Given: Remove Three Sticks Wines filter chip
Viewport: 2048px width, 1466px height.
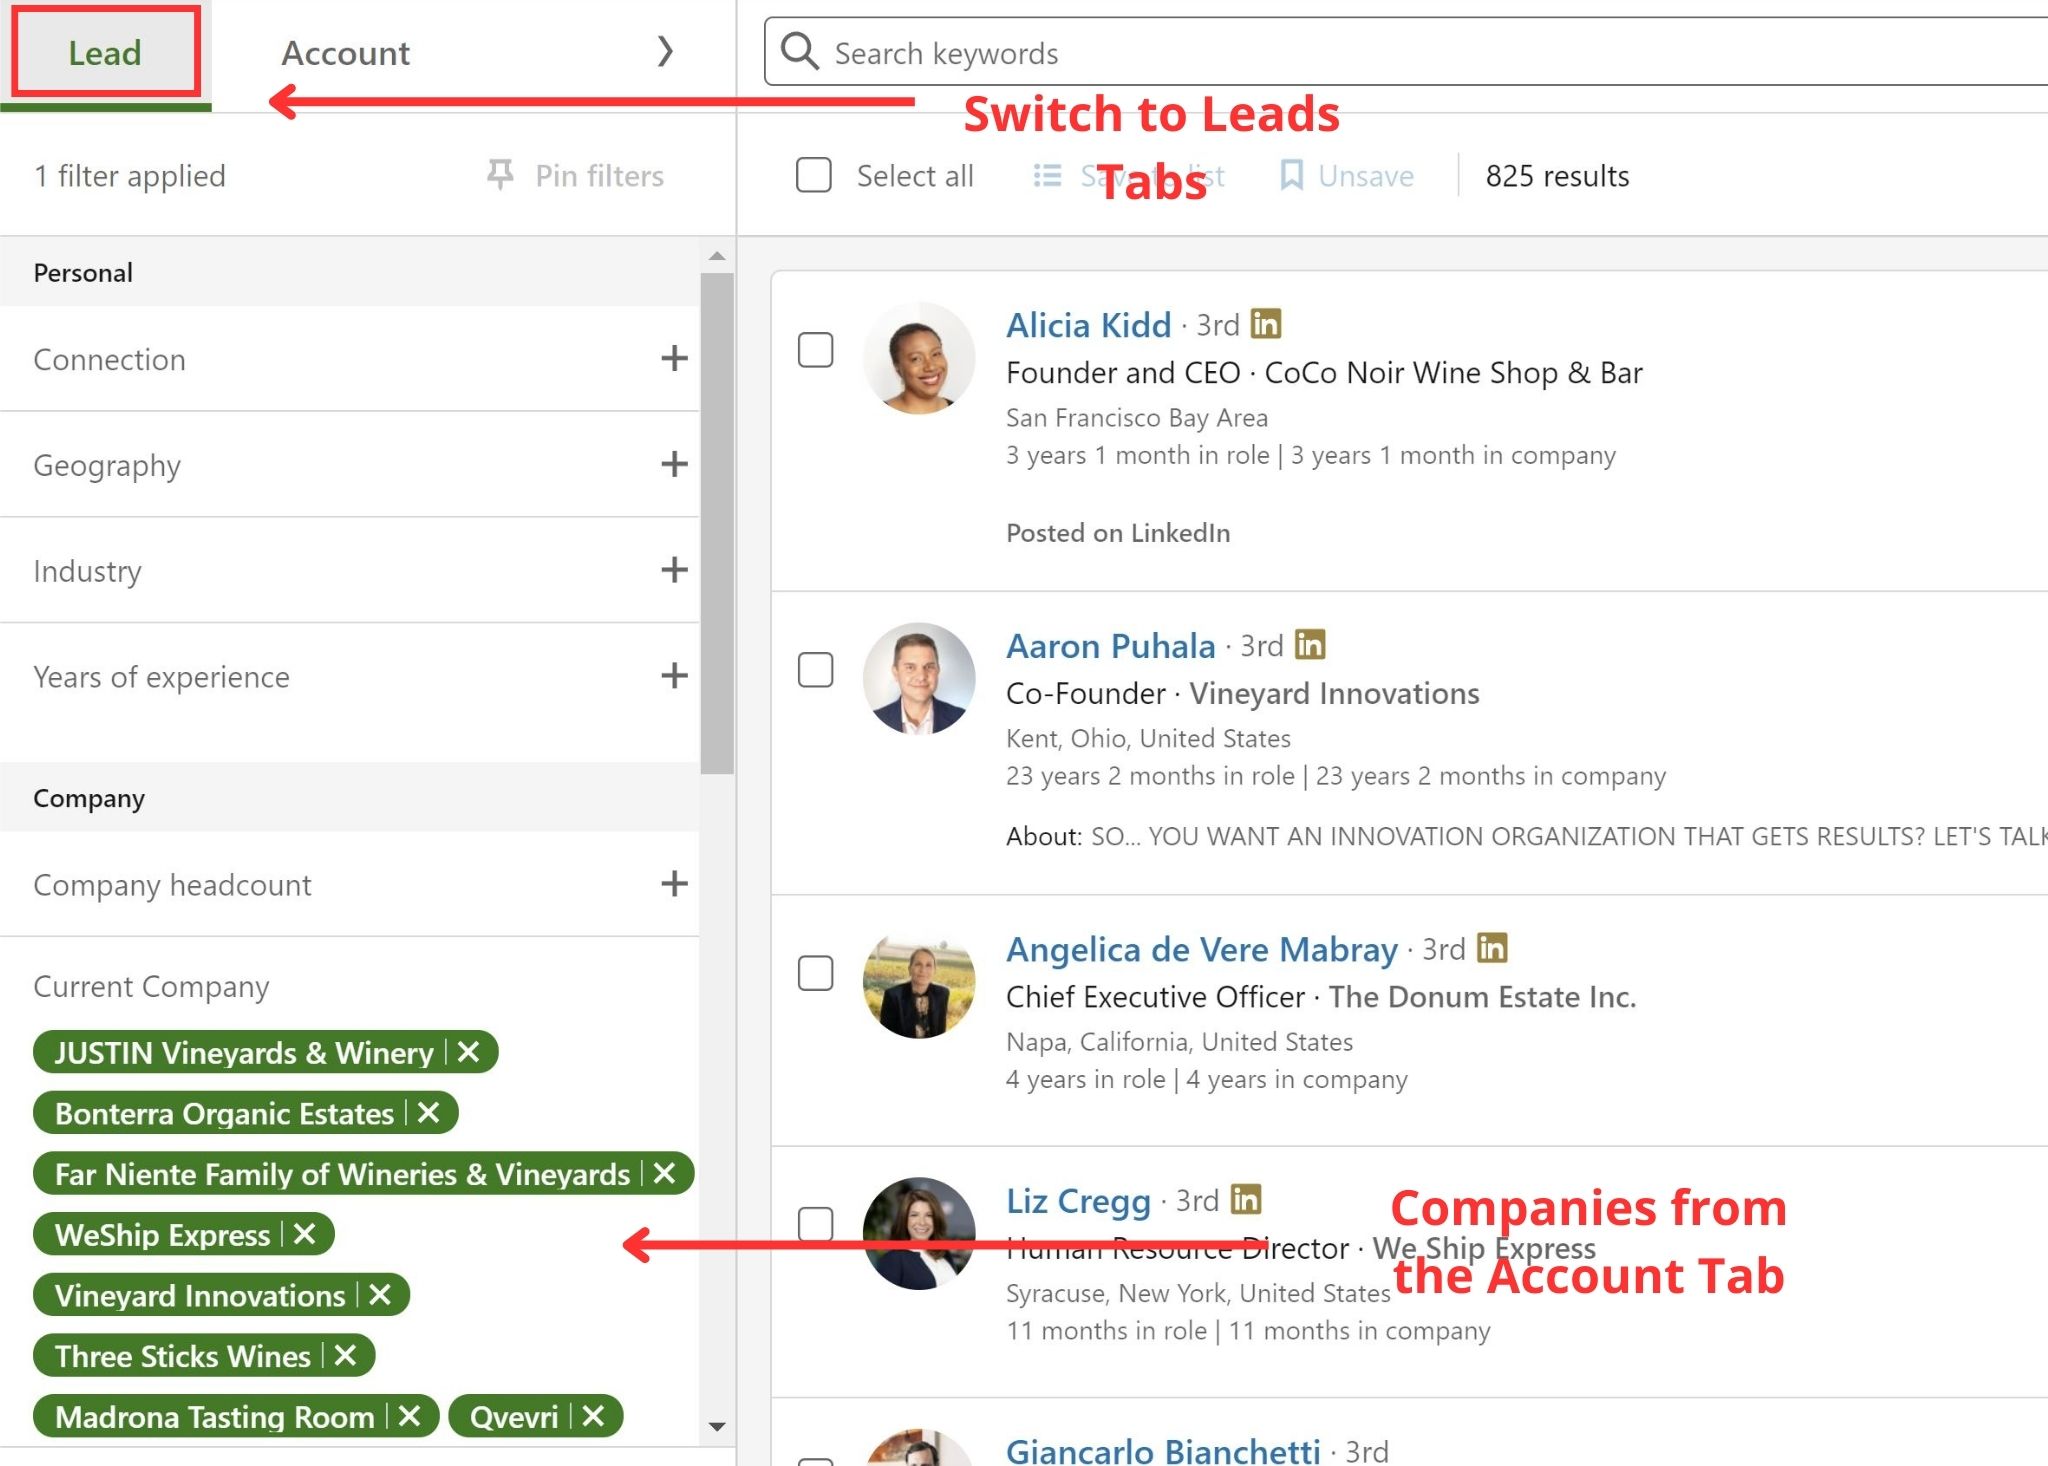Looking at the screenshot, I should point(345,1355).
